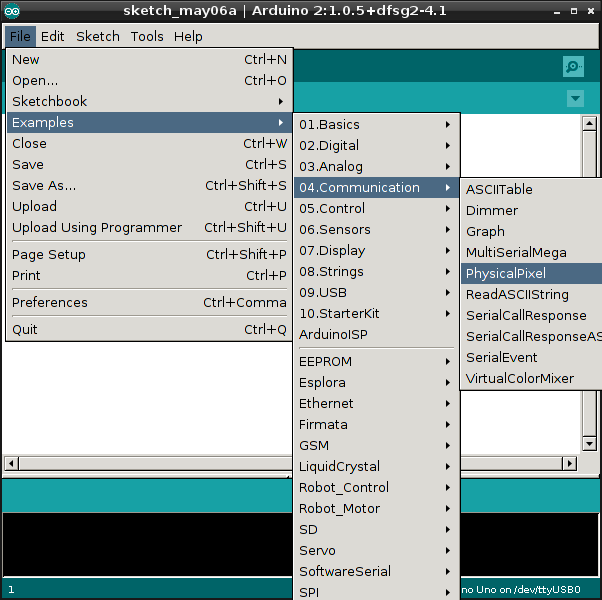This screenshot has width=602, height=600.
Task: Click the horizontal scrollbar left arrow
Action: tap(11, 463)
